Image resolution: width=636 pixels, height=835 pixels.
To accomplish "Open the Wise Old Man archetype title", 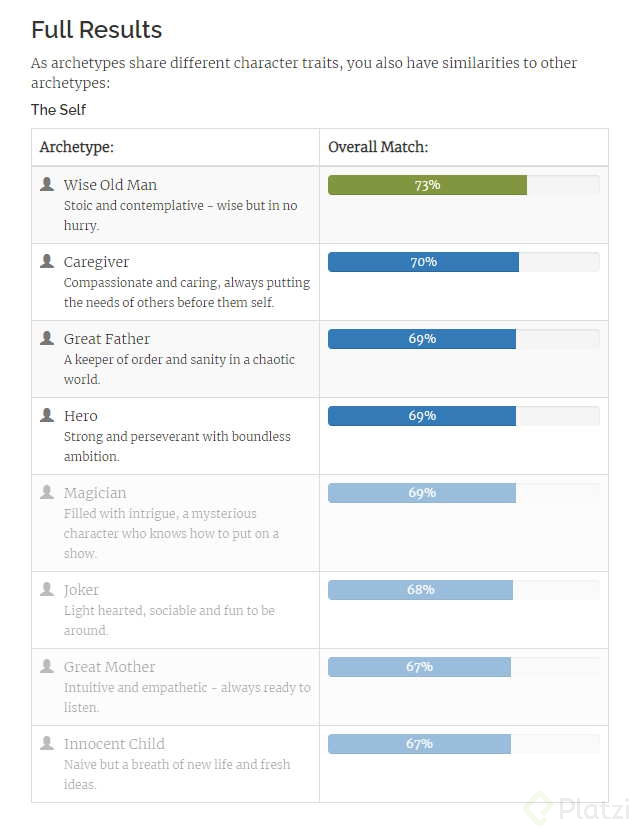I will point(110,185).
